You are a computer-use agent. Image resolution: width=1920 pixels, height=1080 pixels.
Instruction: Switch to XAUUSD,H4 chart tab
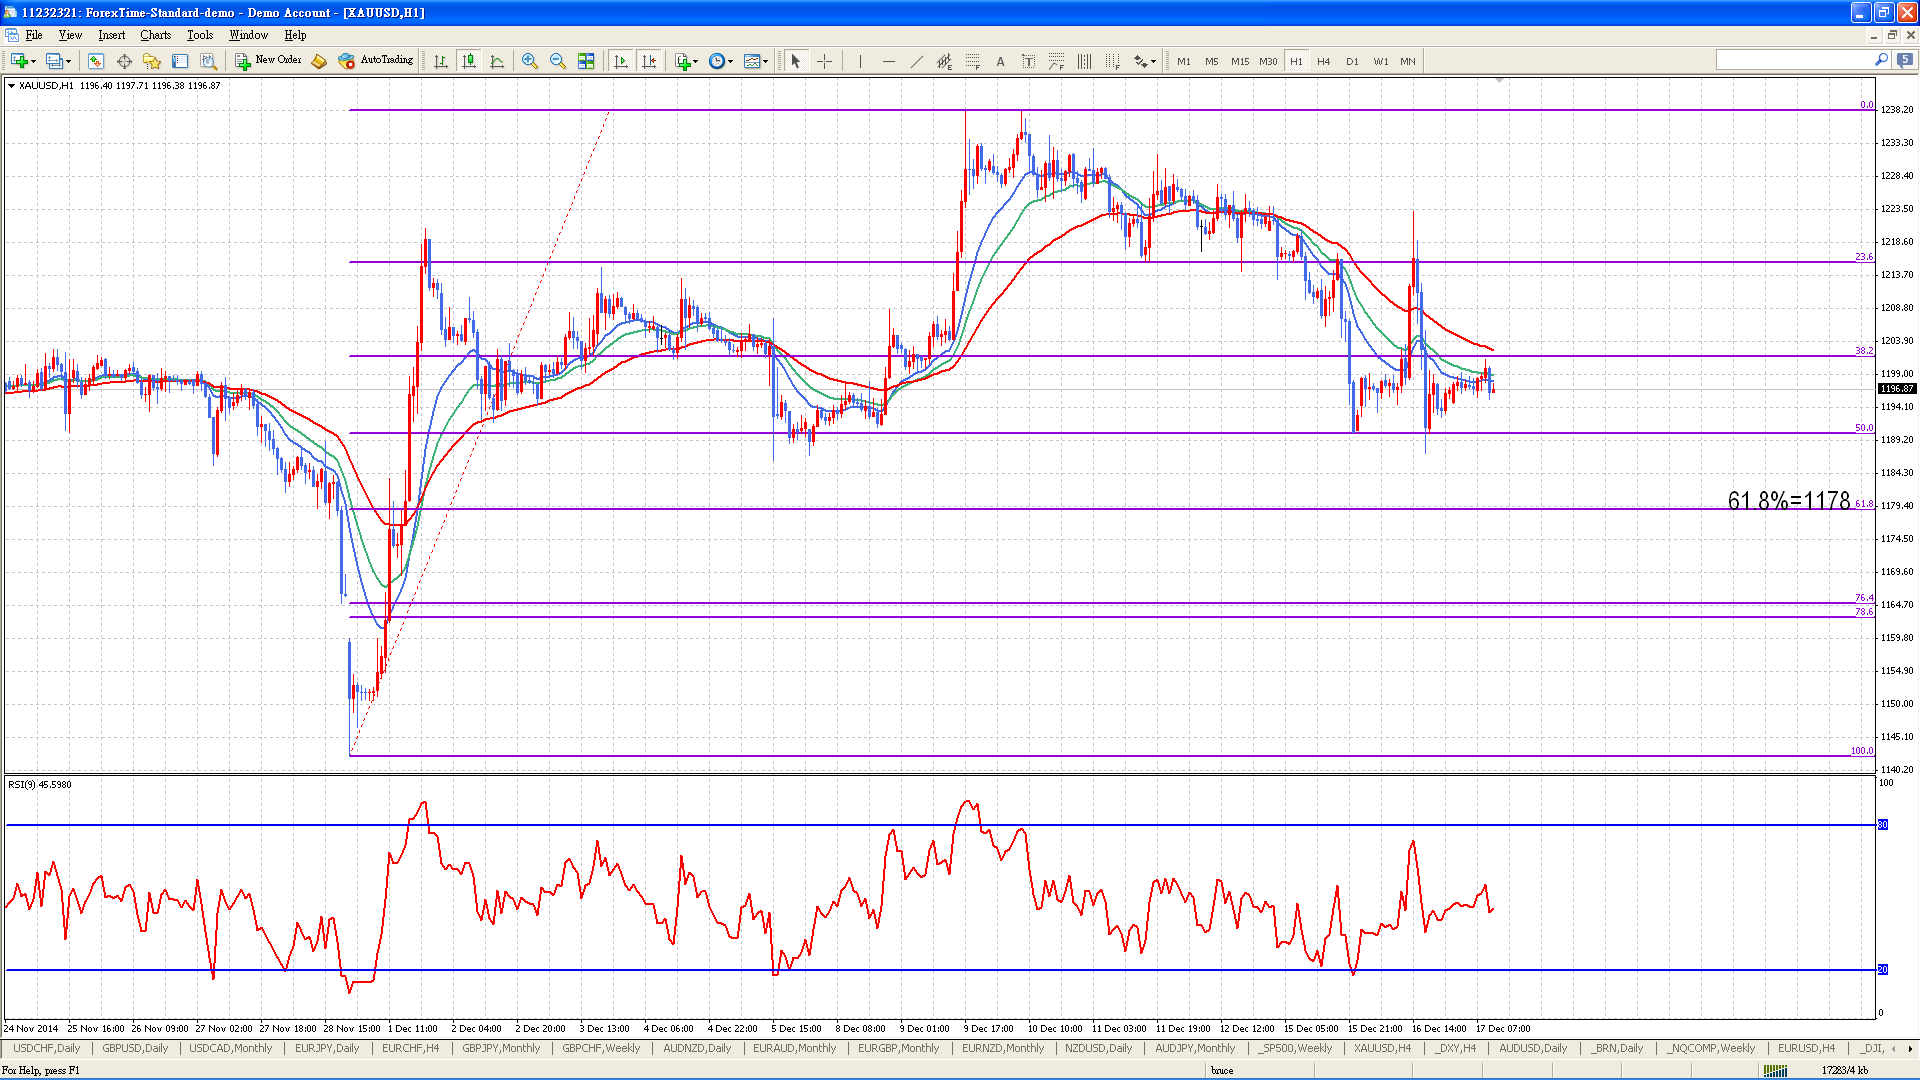(1383, 1048)
